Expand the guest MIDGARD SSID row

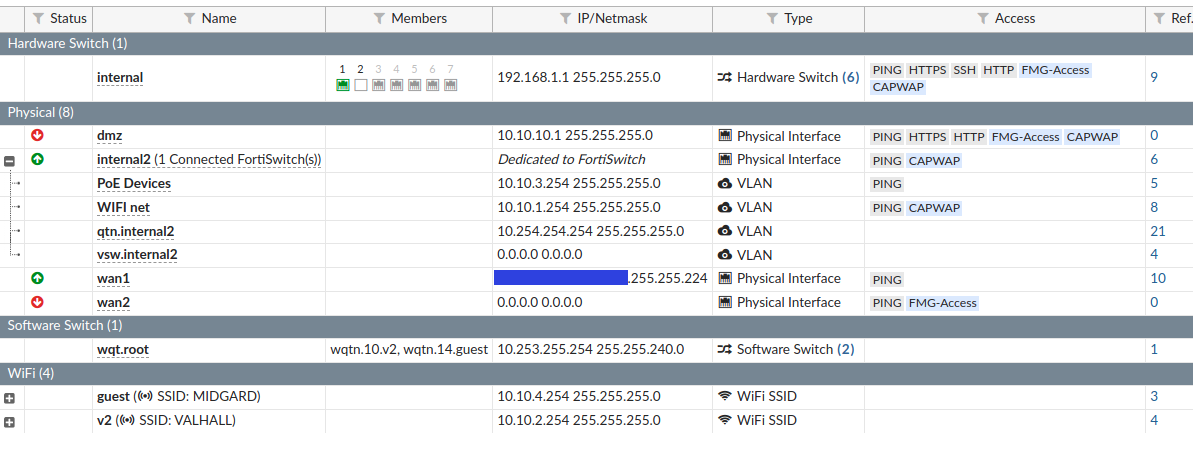coord(10,397)
